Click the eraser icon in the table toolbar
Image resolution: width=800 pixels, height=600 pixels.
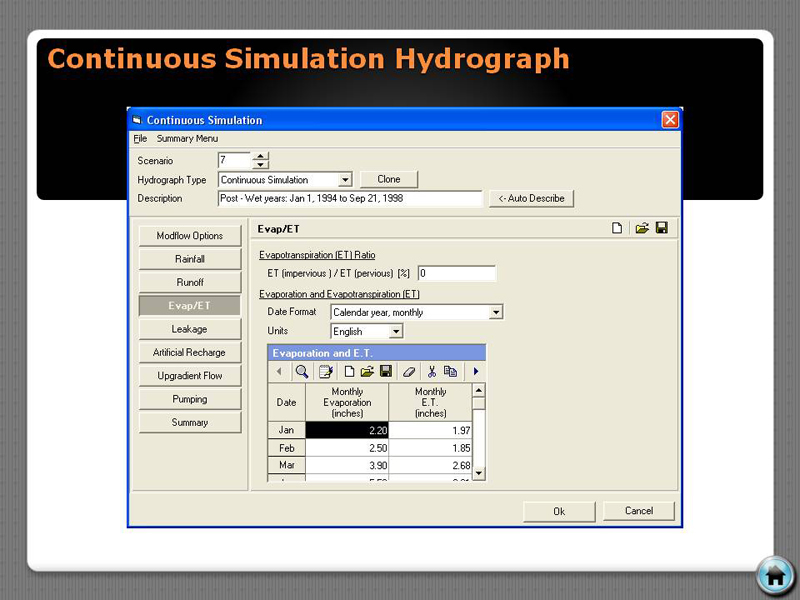(x=407, y=371)
